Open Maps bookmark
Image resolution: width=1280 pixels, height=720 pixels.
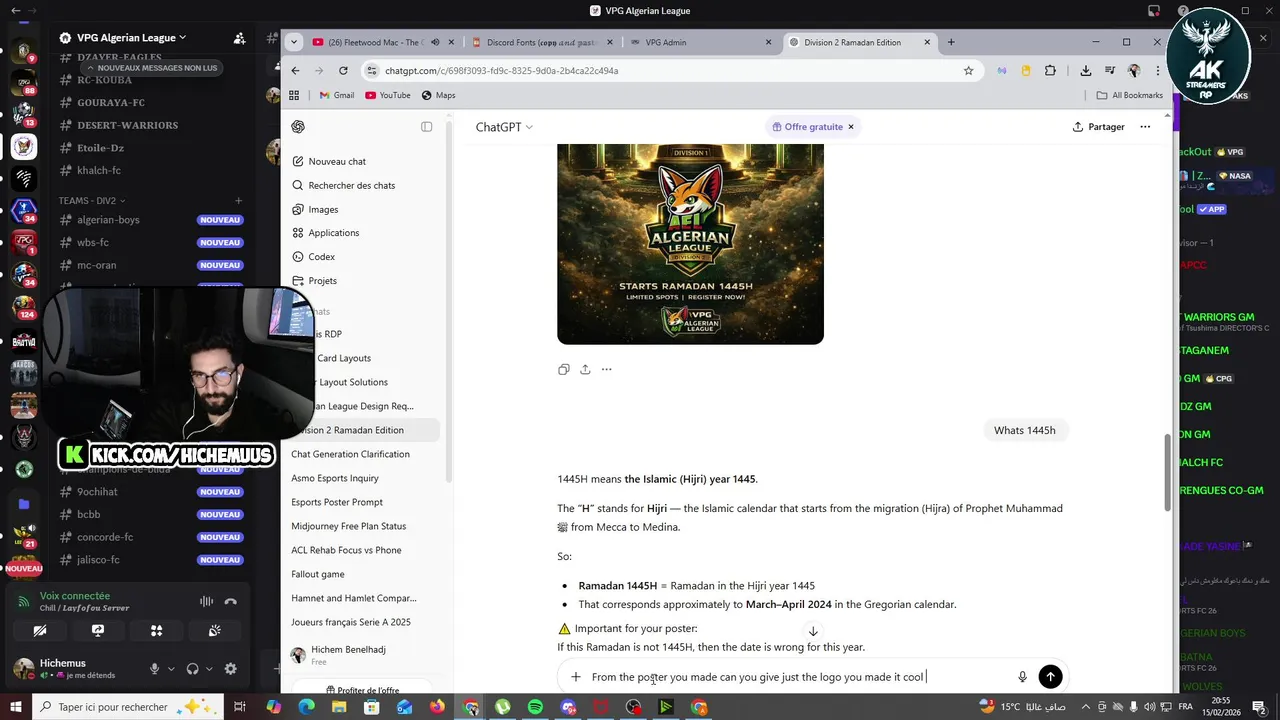coord(438,95)
